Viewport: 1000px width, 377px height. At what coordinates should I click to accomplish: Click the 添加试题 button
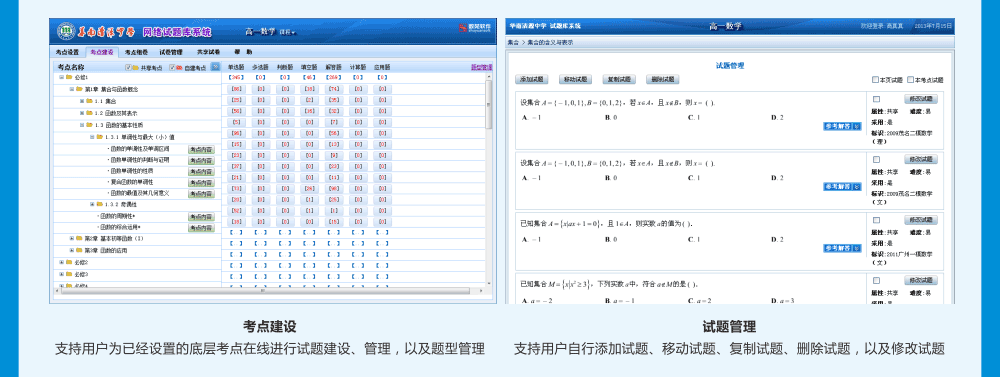coord(531,80)
